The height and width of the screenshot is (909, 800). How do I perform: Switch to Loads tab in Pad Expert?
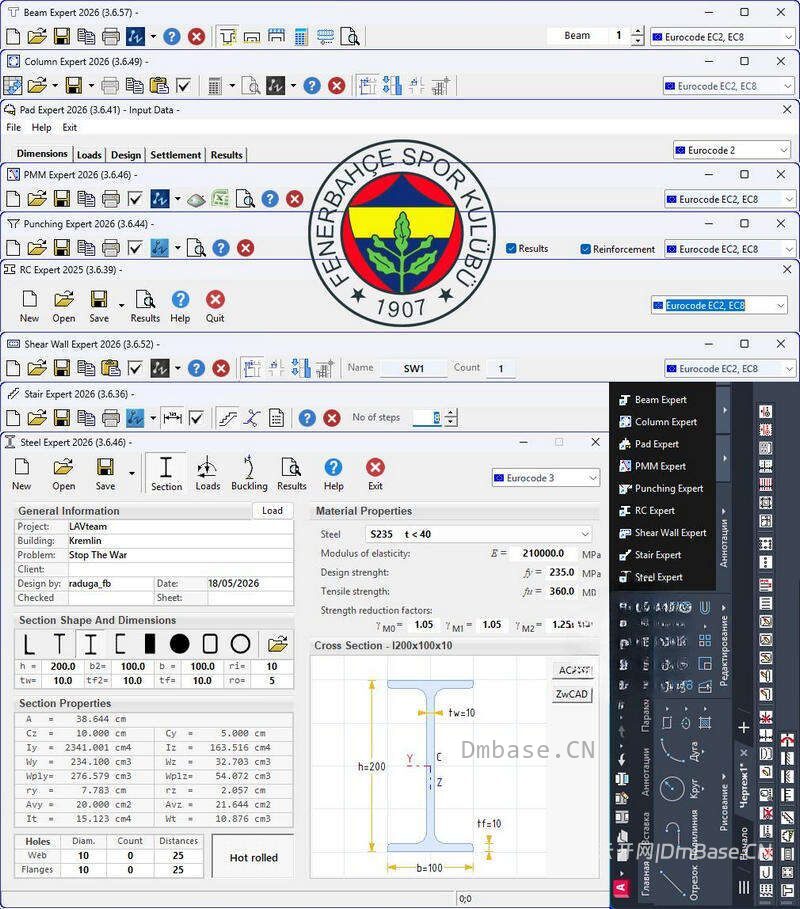pos(89,155)
